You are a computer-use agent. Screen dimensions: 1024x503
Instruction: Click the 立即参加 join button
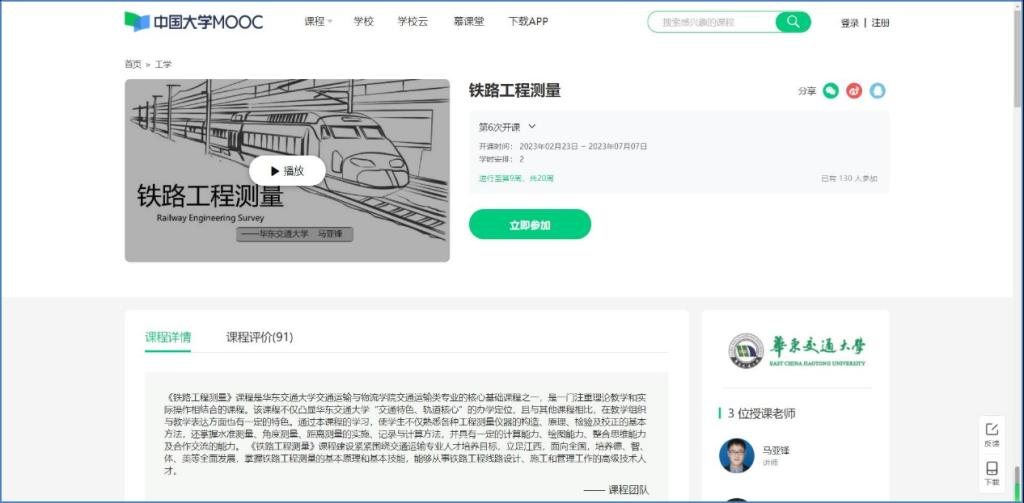pyautogui.click(x=530, y=225)
